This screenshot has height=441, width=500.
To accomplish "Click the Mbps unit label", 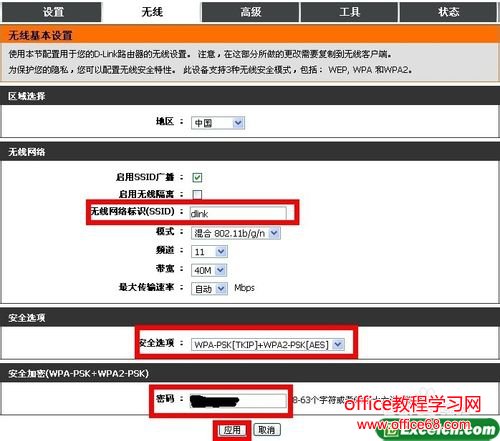I will (x=244, y=288).
